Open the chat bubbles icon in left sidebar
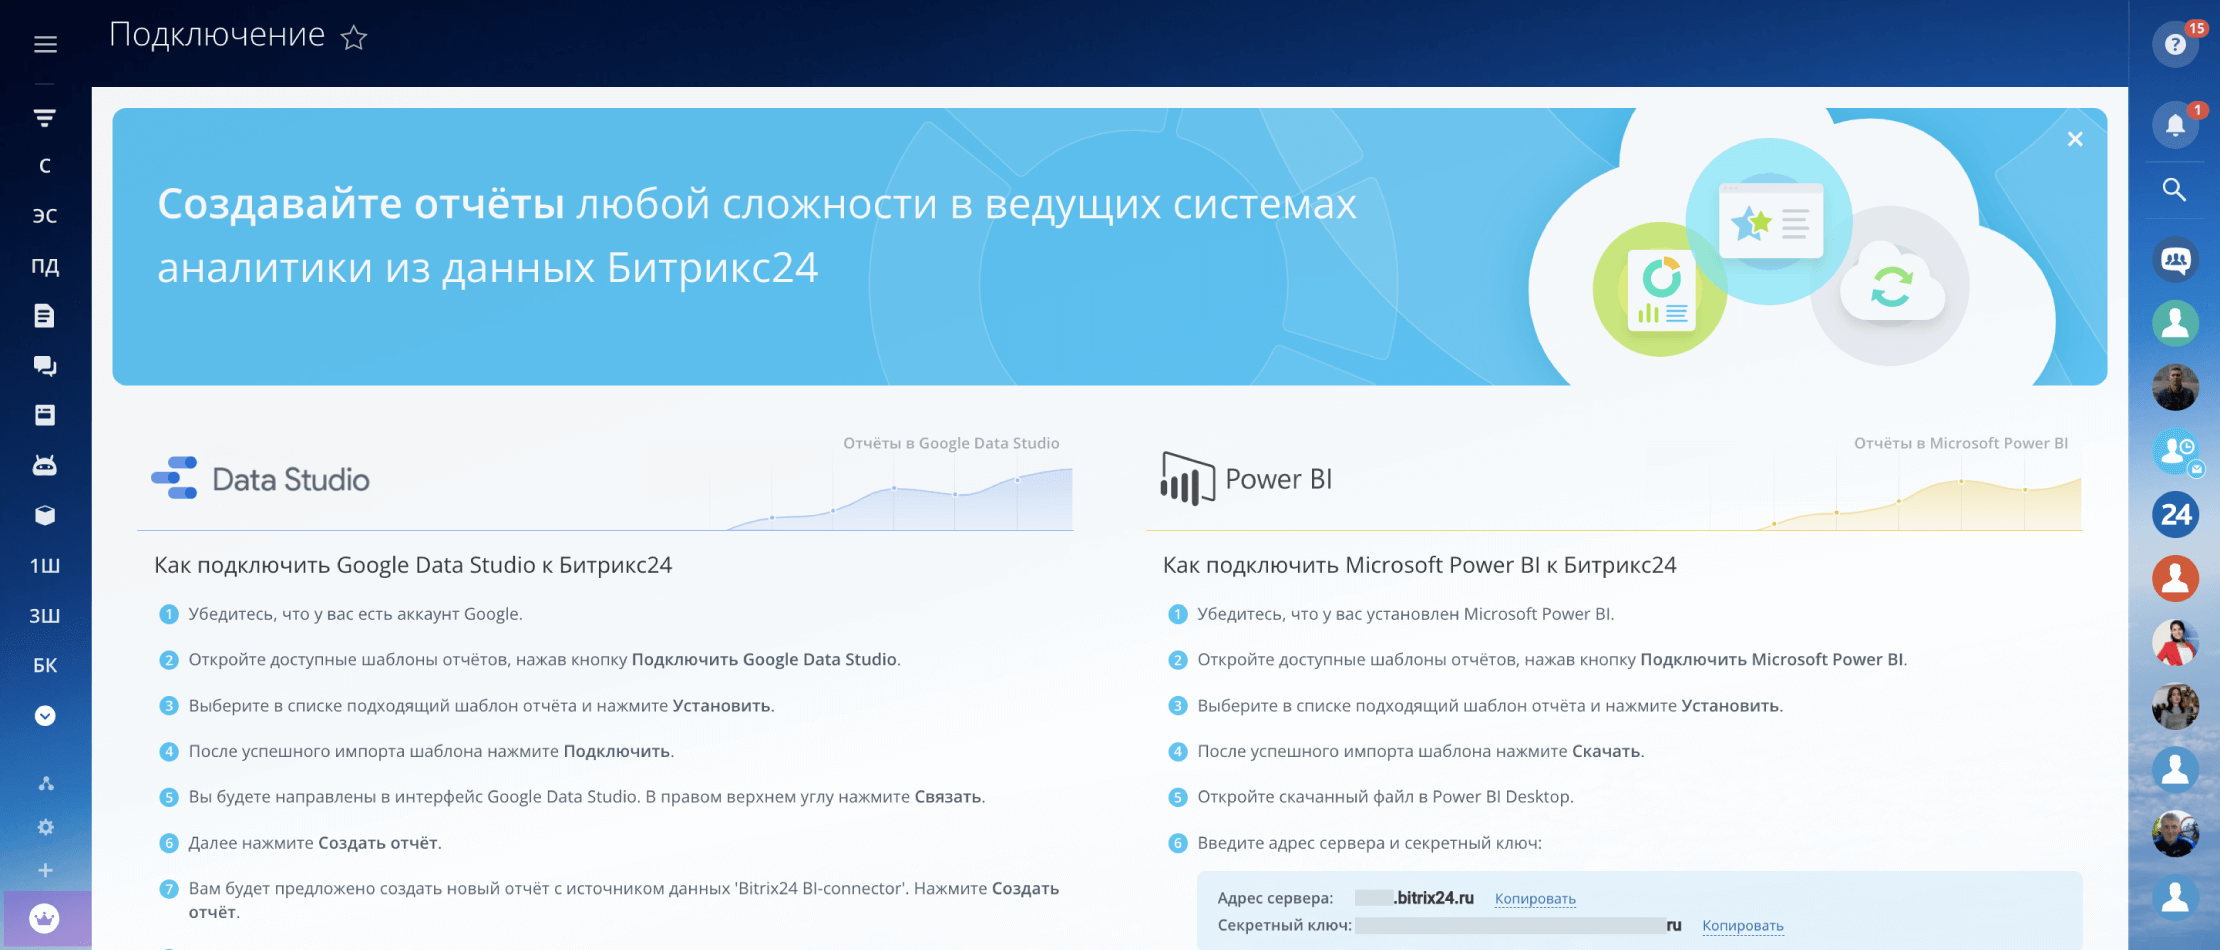Screen dimensions: 2220x950 point(45,366)
